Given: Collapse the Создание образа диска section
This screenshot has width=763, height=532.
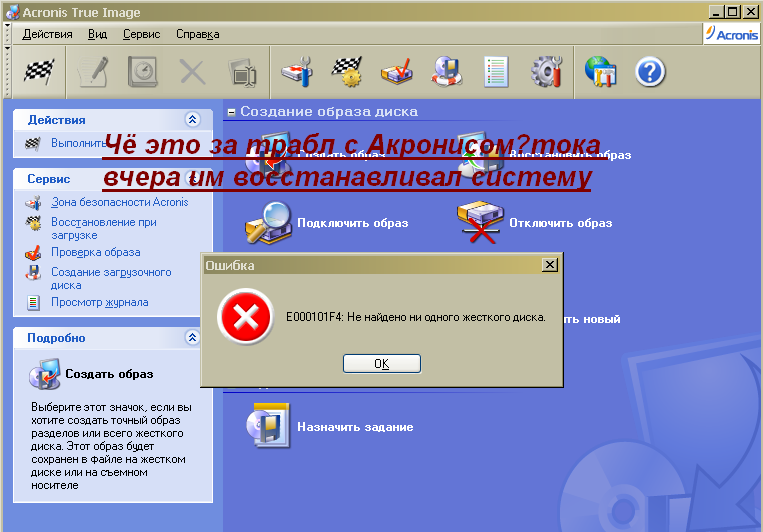Looking at the screenshot, I should tap(232, 112).
